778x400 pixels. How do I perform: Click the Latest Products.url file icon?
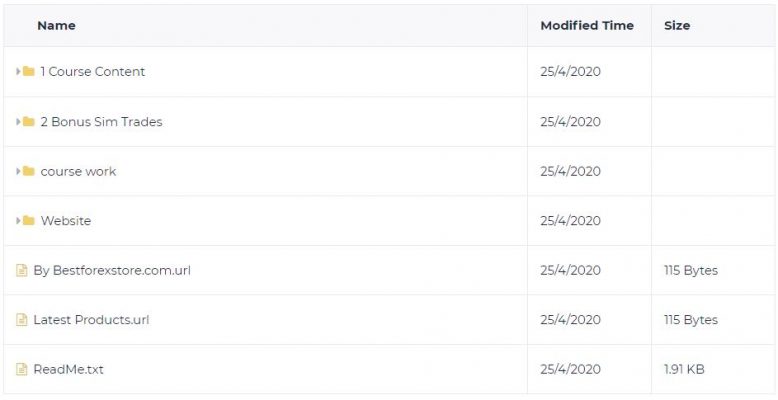[x=22, y=320]
